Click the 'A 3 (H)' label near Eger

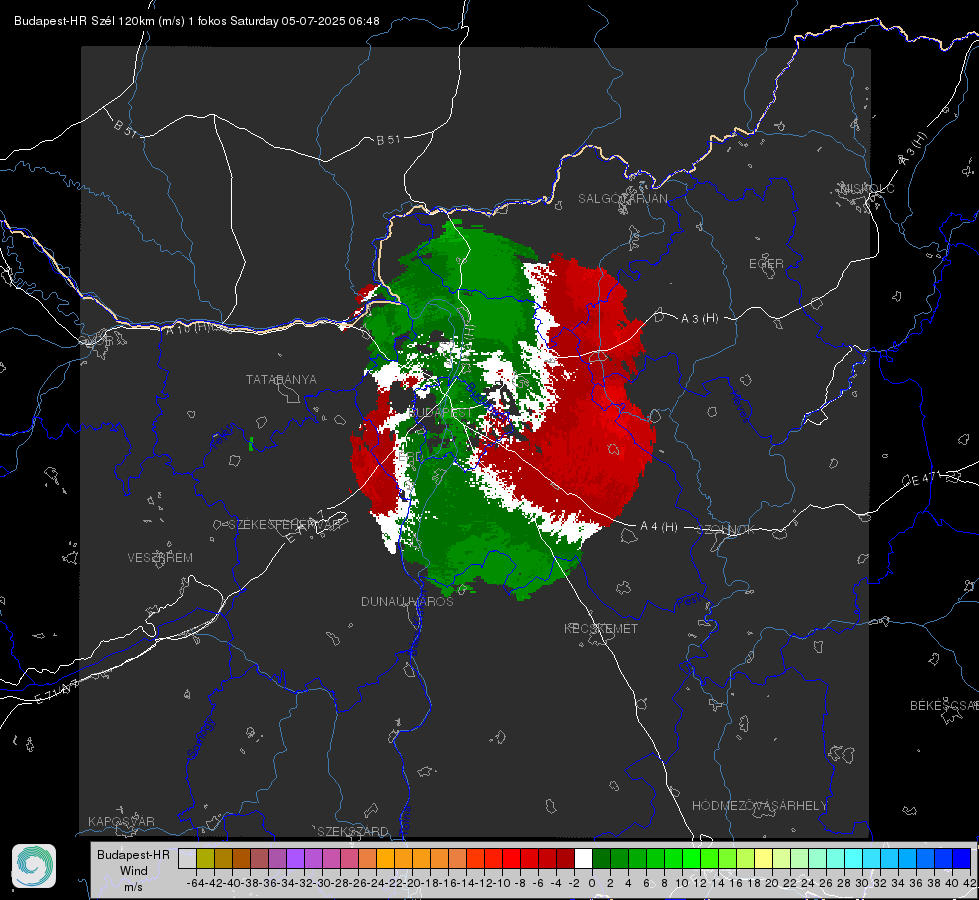click(699, 319)
